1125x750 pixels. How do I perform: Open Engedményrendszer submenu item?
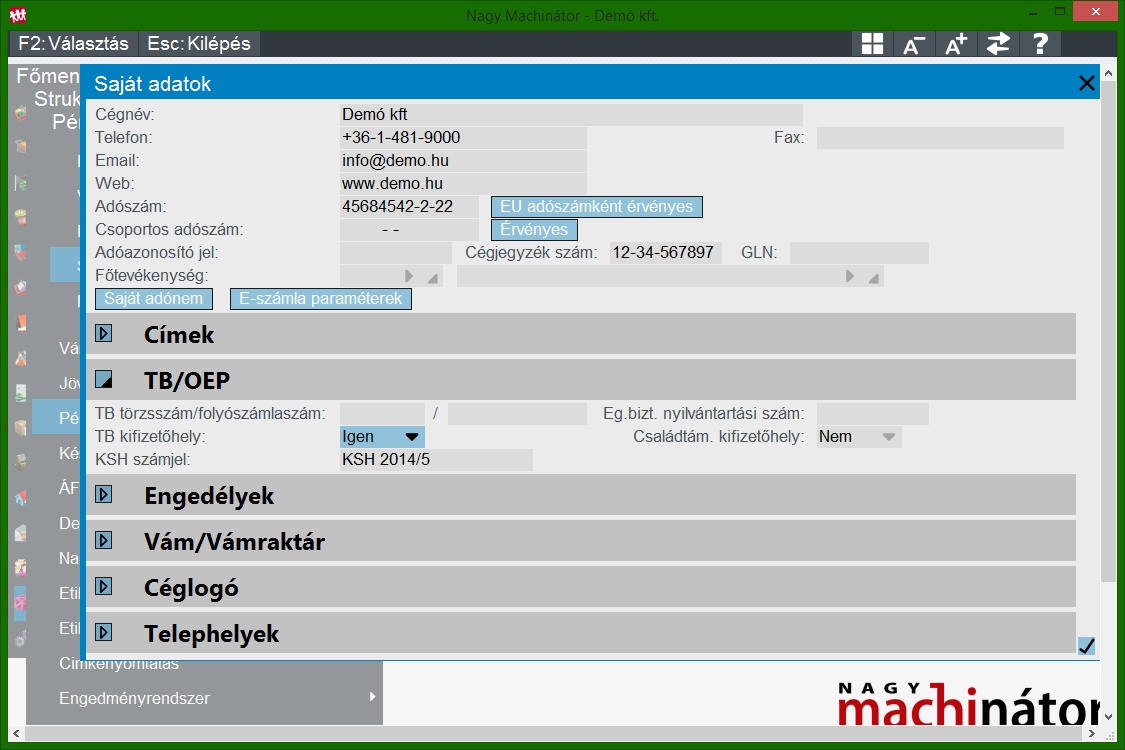tap(204, 698)
